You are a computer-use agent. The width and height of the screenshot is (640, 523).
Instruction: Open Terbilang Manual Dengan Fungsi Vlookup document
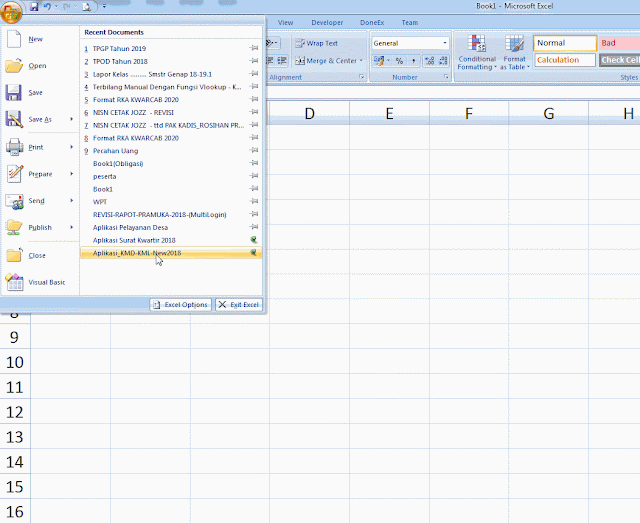[x=171, y=87]
